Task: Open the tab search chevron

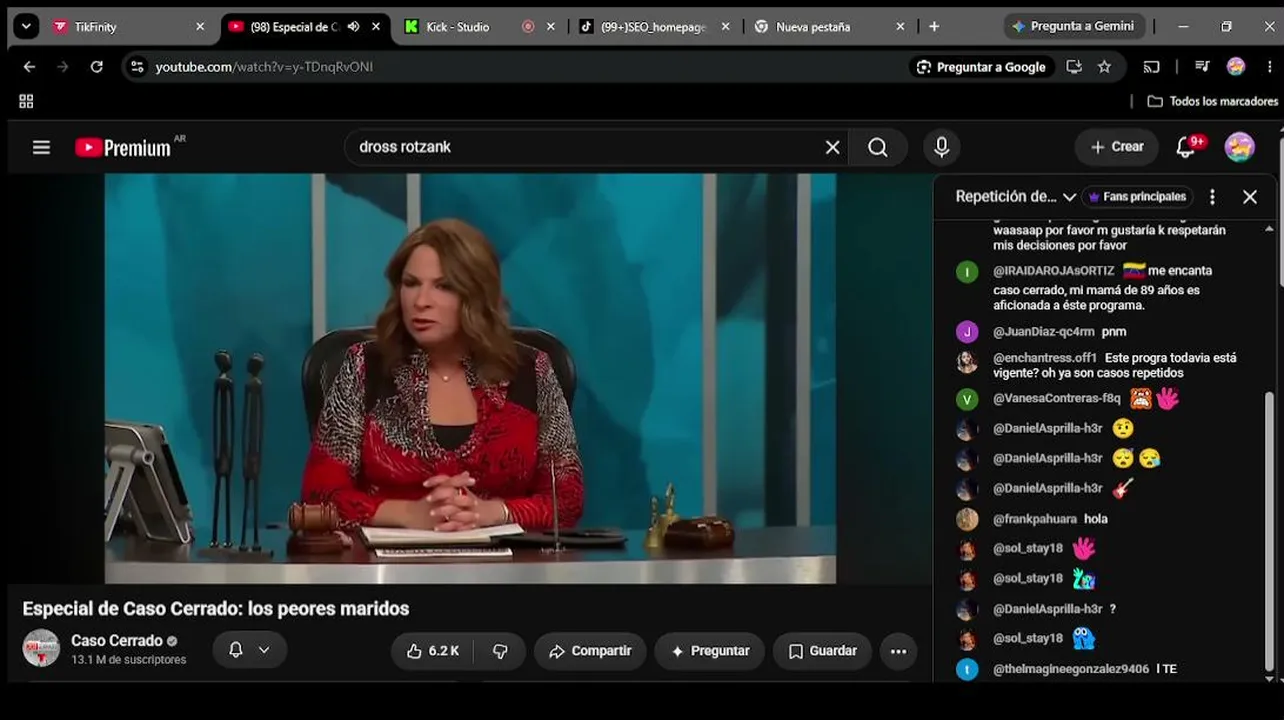Action: pyautogui.click(x=27, y=27)
